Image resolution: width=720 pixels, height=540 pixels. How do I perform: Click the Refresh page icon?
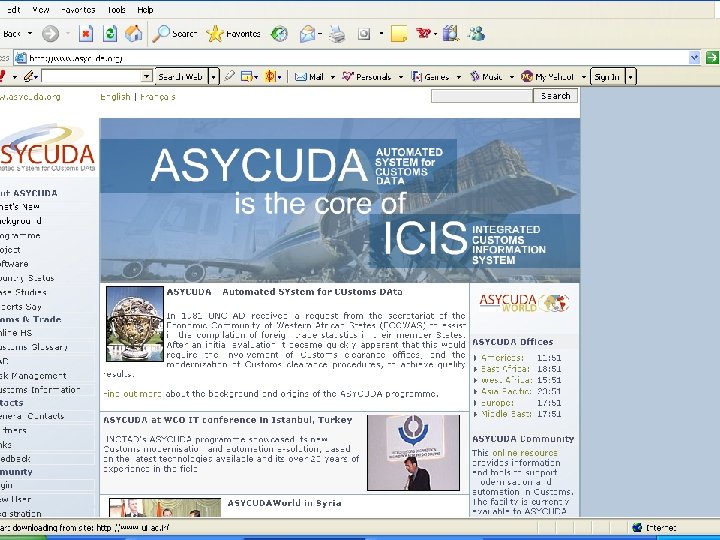(x=110, y=34)
